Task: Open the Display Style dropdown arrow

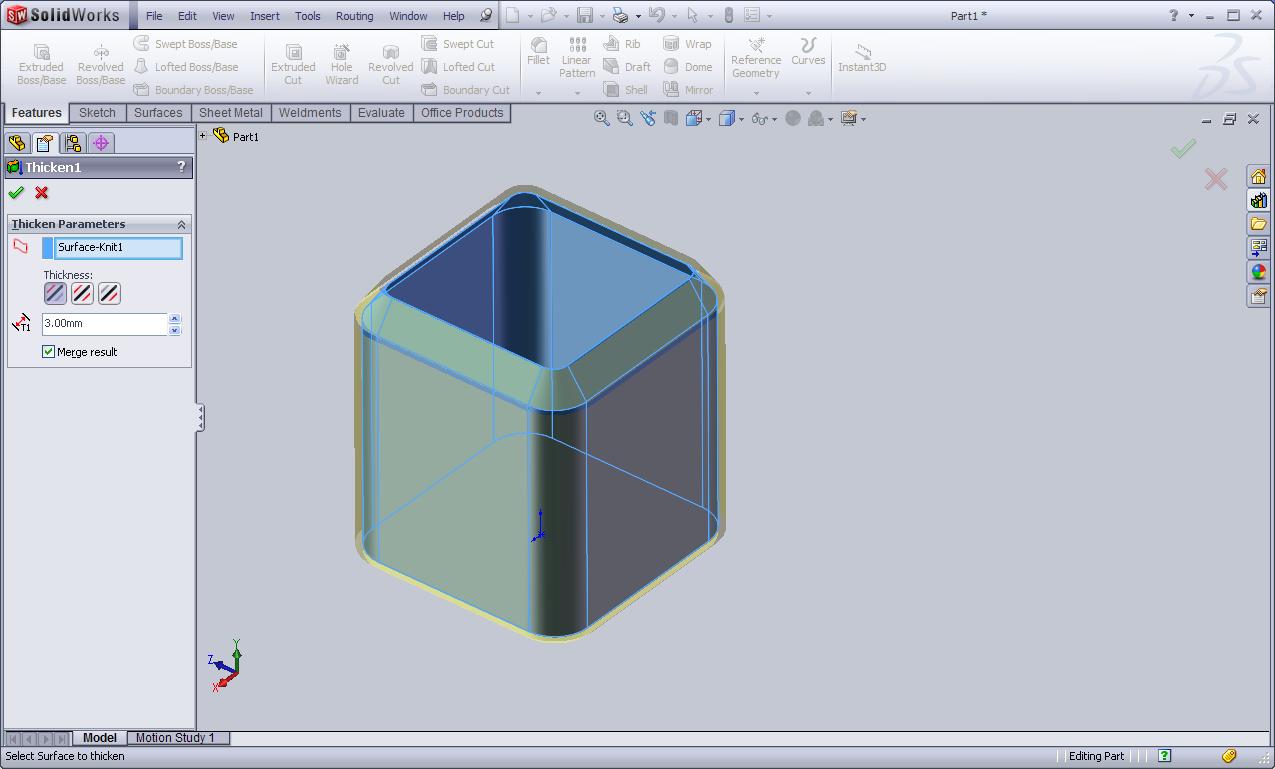Action: (741, 119)
